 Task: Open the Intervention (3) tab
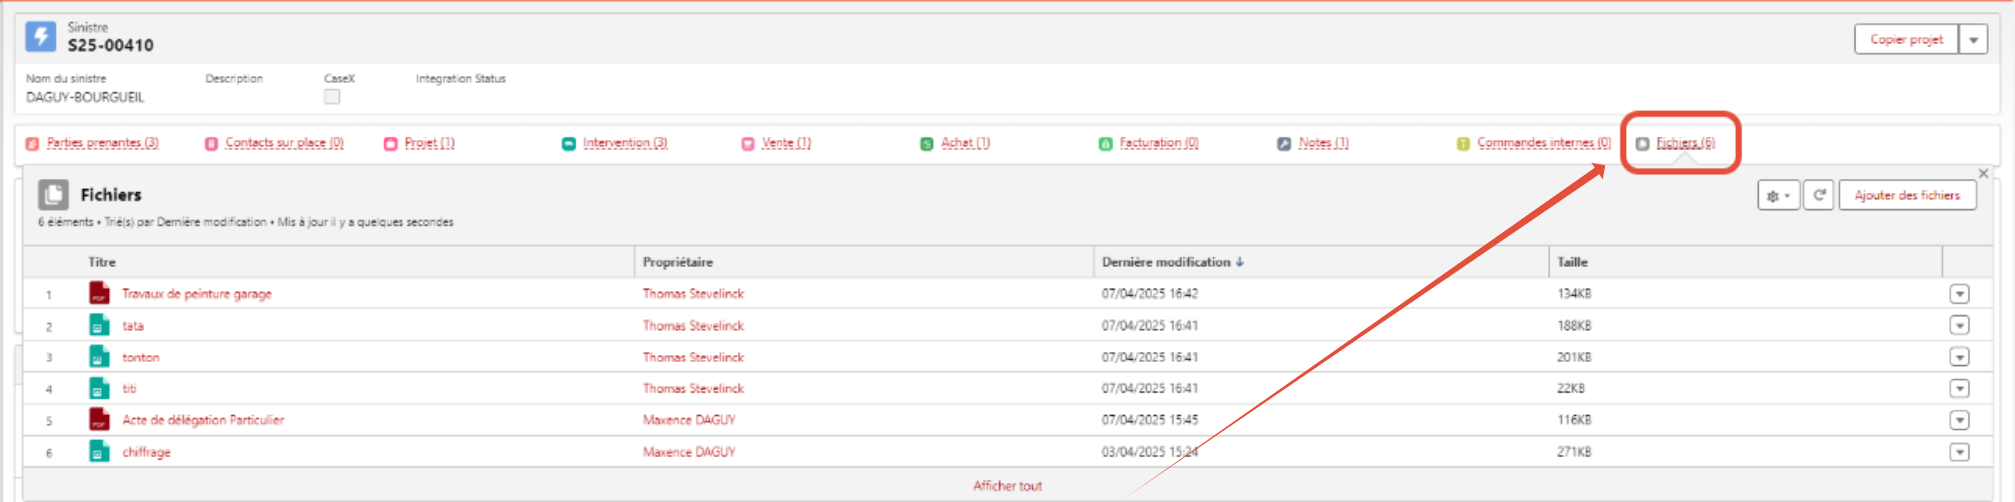tap(625, 143)
